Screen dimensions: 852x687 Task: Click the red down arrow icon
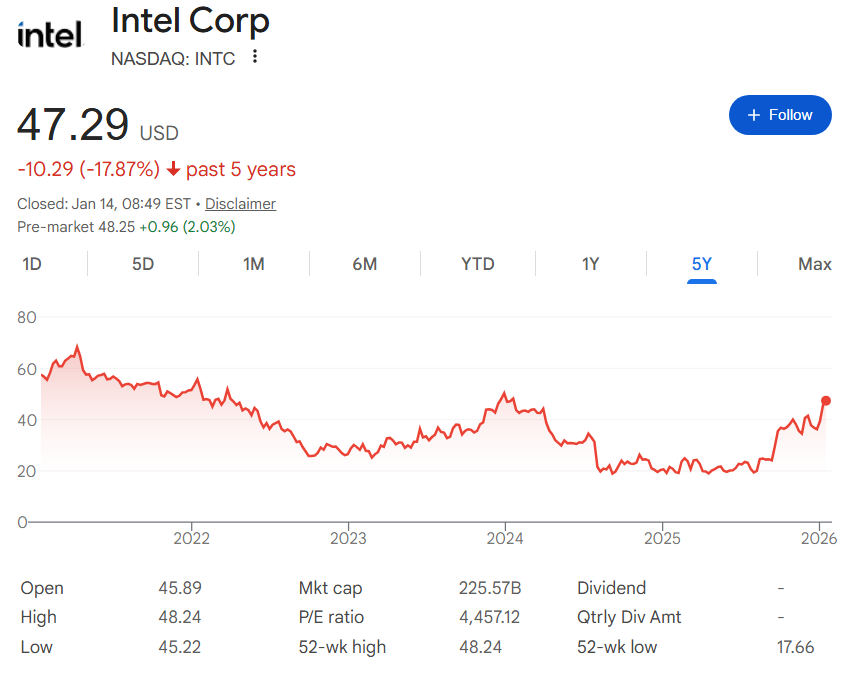(x=173, y=169)
